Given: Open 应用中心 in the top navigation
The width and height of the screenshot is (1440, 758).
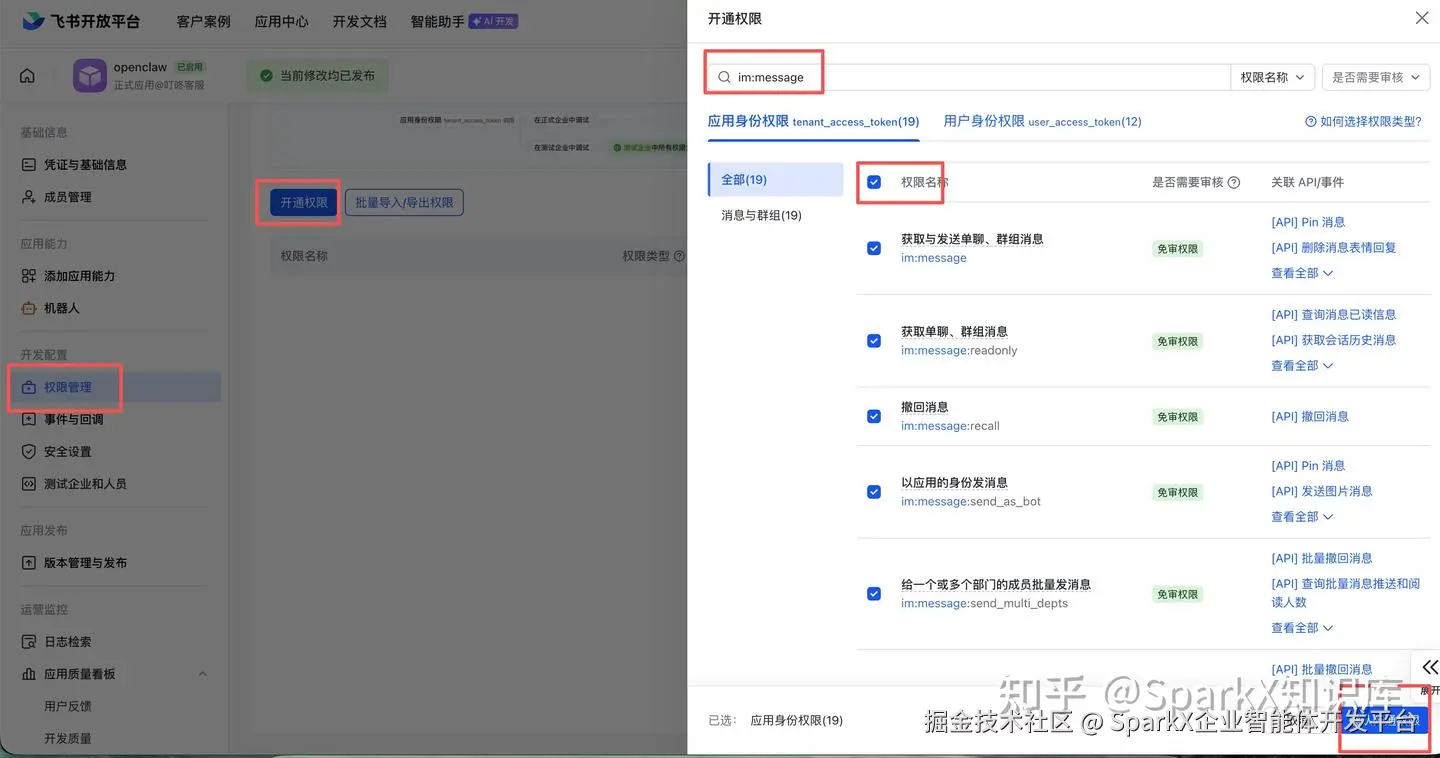Looking at the screenshot, I should [x=281, y=21].
